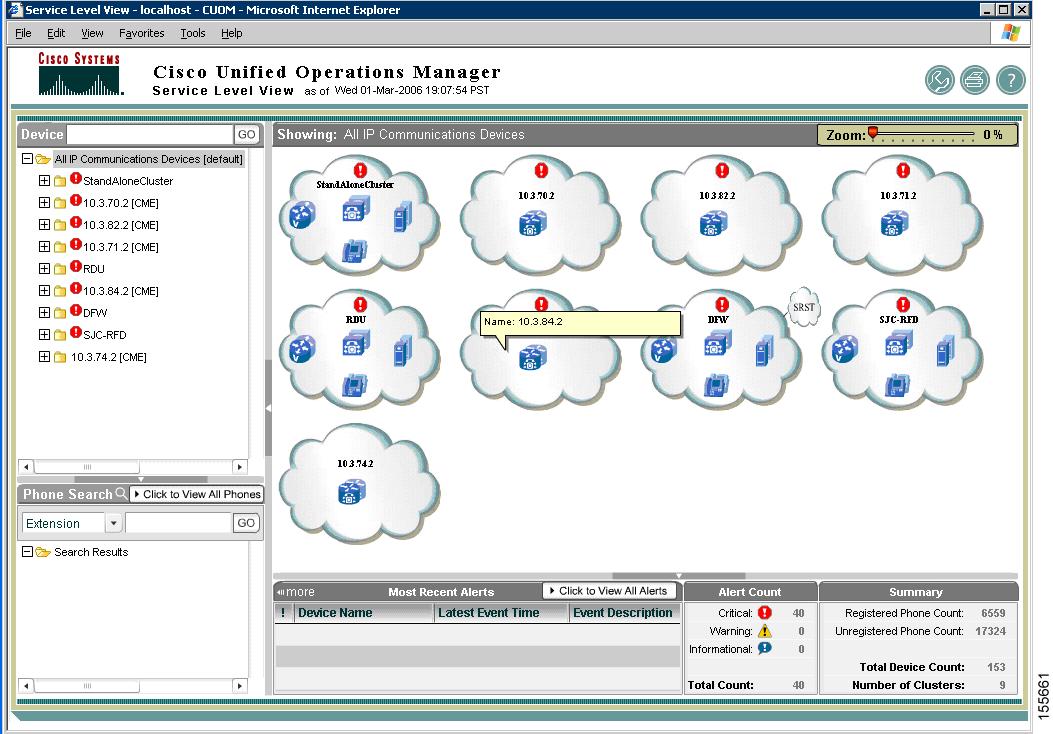1053x734 pixels.
Task: Adjust the Zoom slider handle
Action: click(872, 132)
